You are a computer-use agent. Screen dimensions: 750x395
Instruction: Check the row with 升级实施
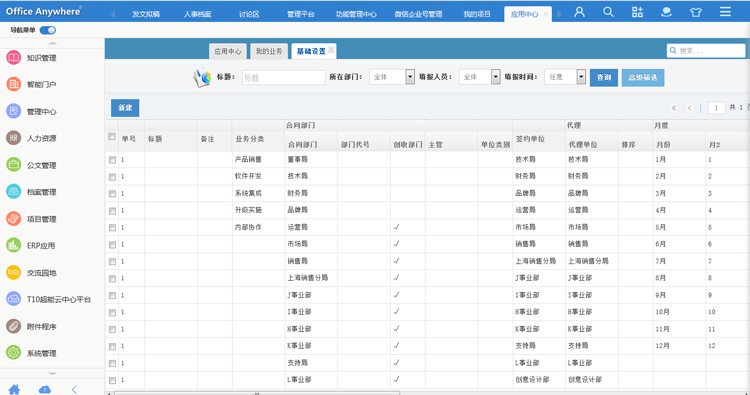coord(112,211)
